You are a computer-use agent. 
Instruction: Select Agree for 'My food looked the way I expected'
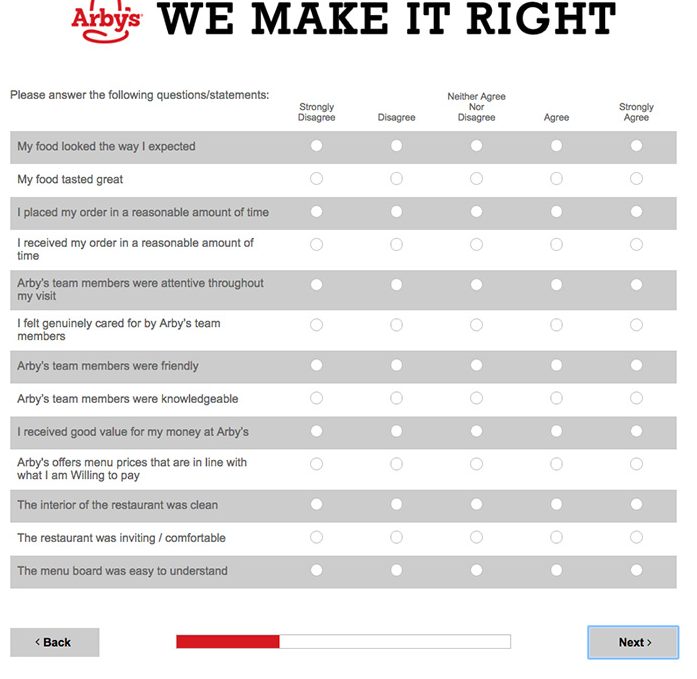click(x=556, y=146)
